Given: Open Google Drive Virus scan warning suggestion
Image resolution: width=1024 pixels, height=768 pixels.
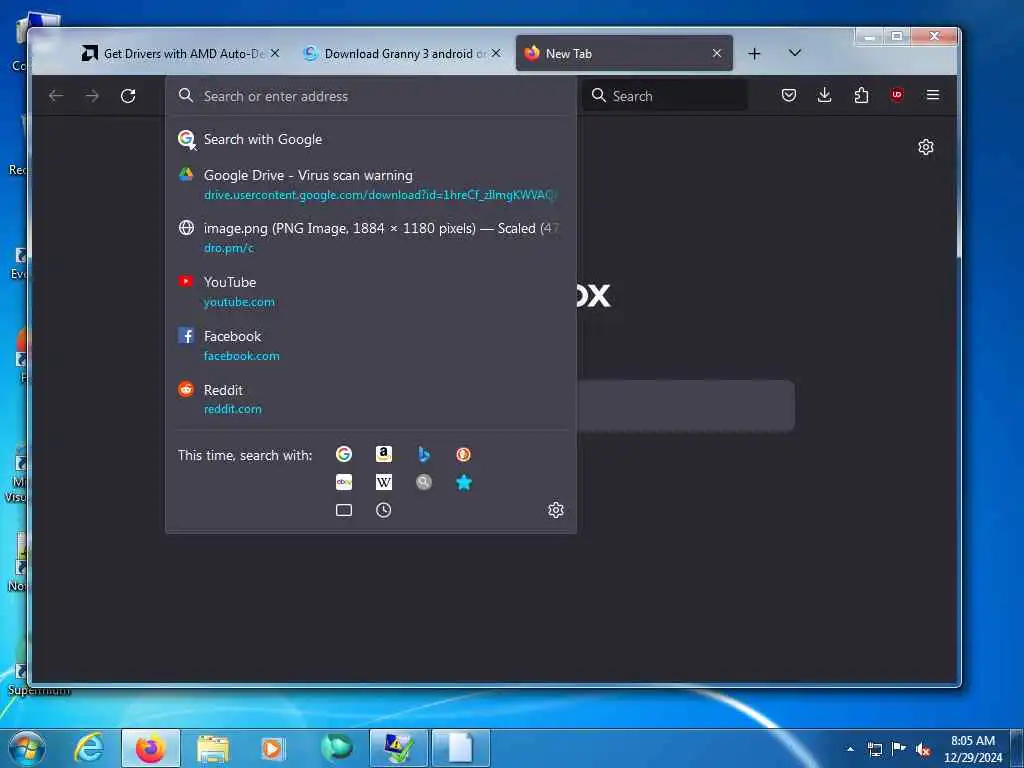Looking at the screenshot, I should click(x=370, y=184).
